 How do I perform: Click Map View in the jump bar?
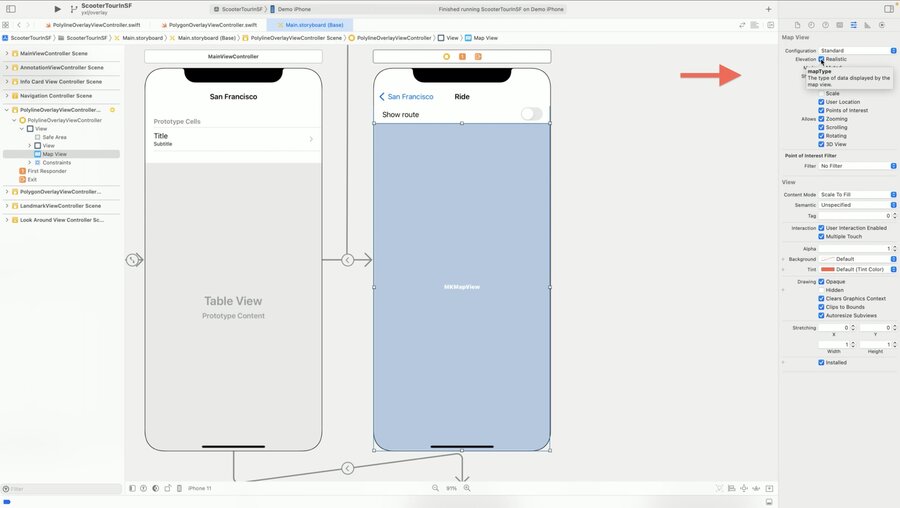[482, 38]
